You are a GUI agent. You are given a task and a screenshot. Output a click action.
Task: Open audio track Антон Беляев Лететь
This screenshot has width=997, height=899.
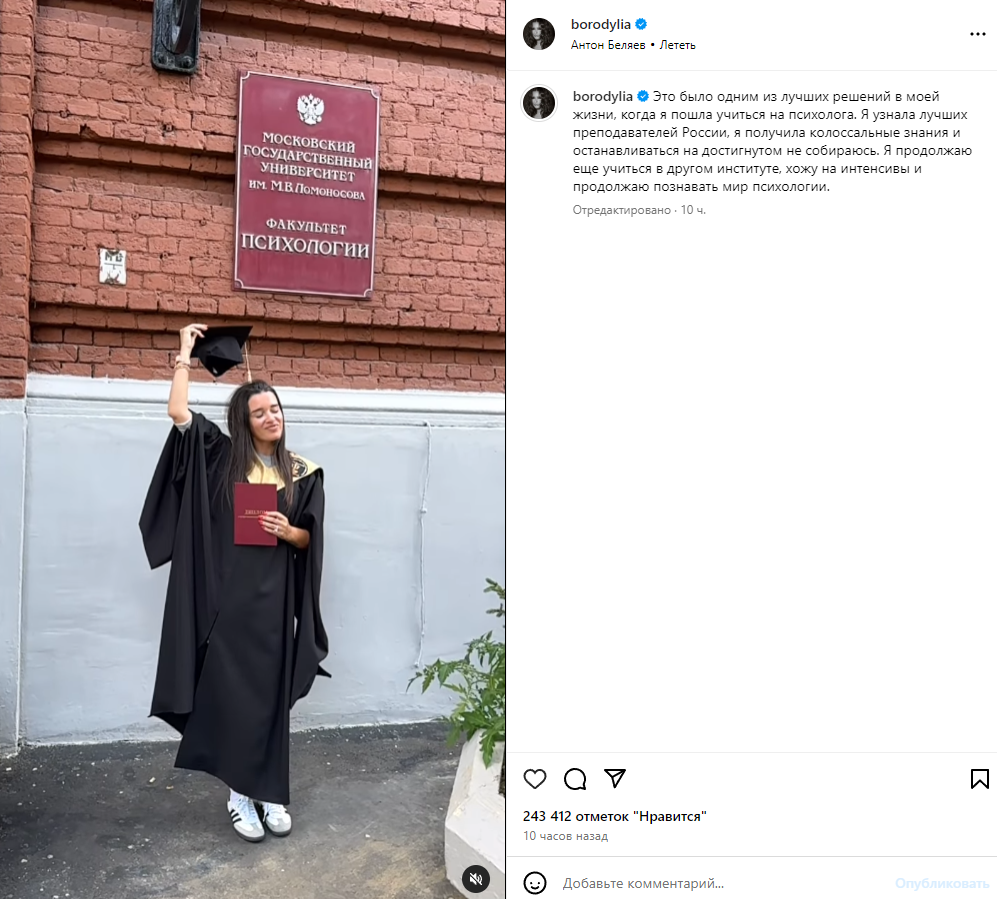point(633,45)
